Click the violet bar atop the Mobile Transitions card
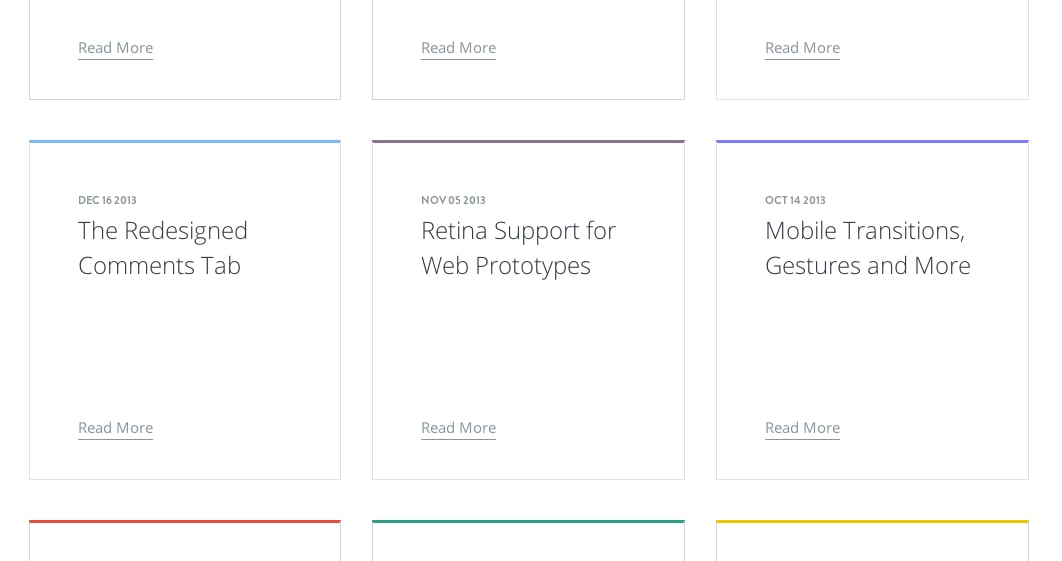Viewport: 1062px width, 561px height. (x=872, y=142)
